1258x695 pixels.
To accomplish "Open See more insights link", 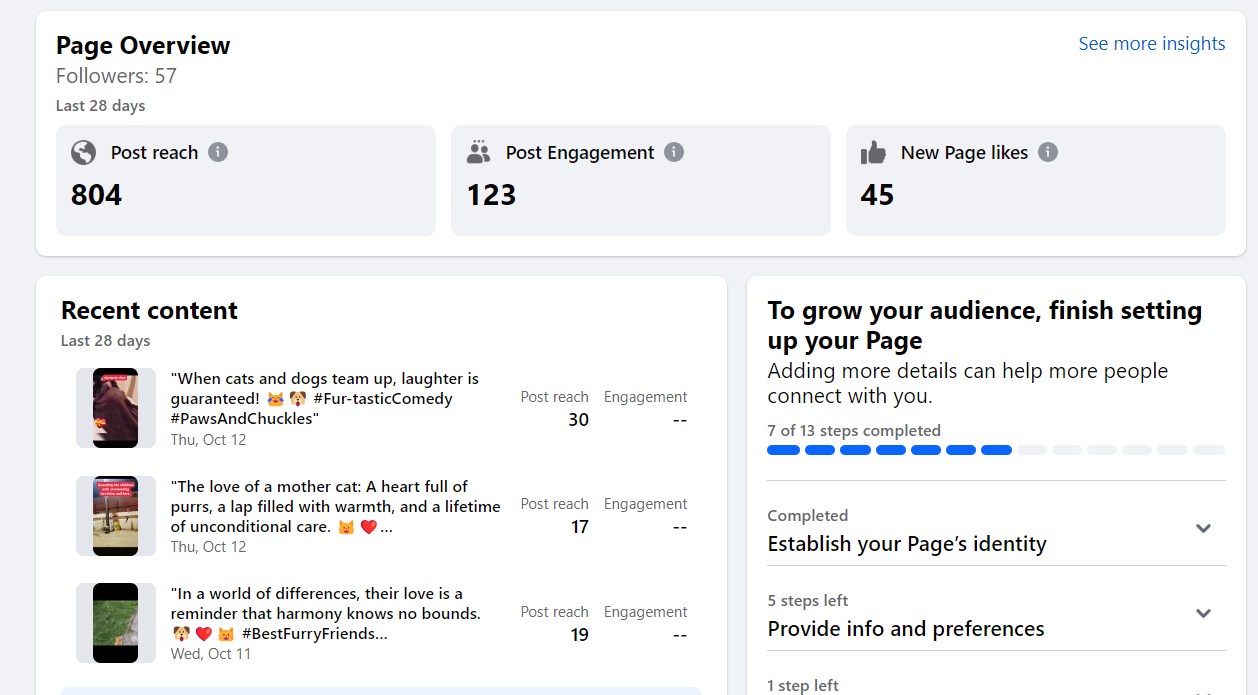I will [1152, 44].
